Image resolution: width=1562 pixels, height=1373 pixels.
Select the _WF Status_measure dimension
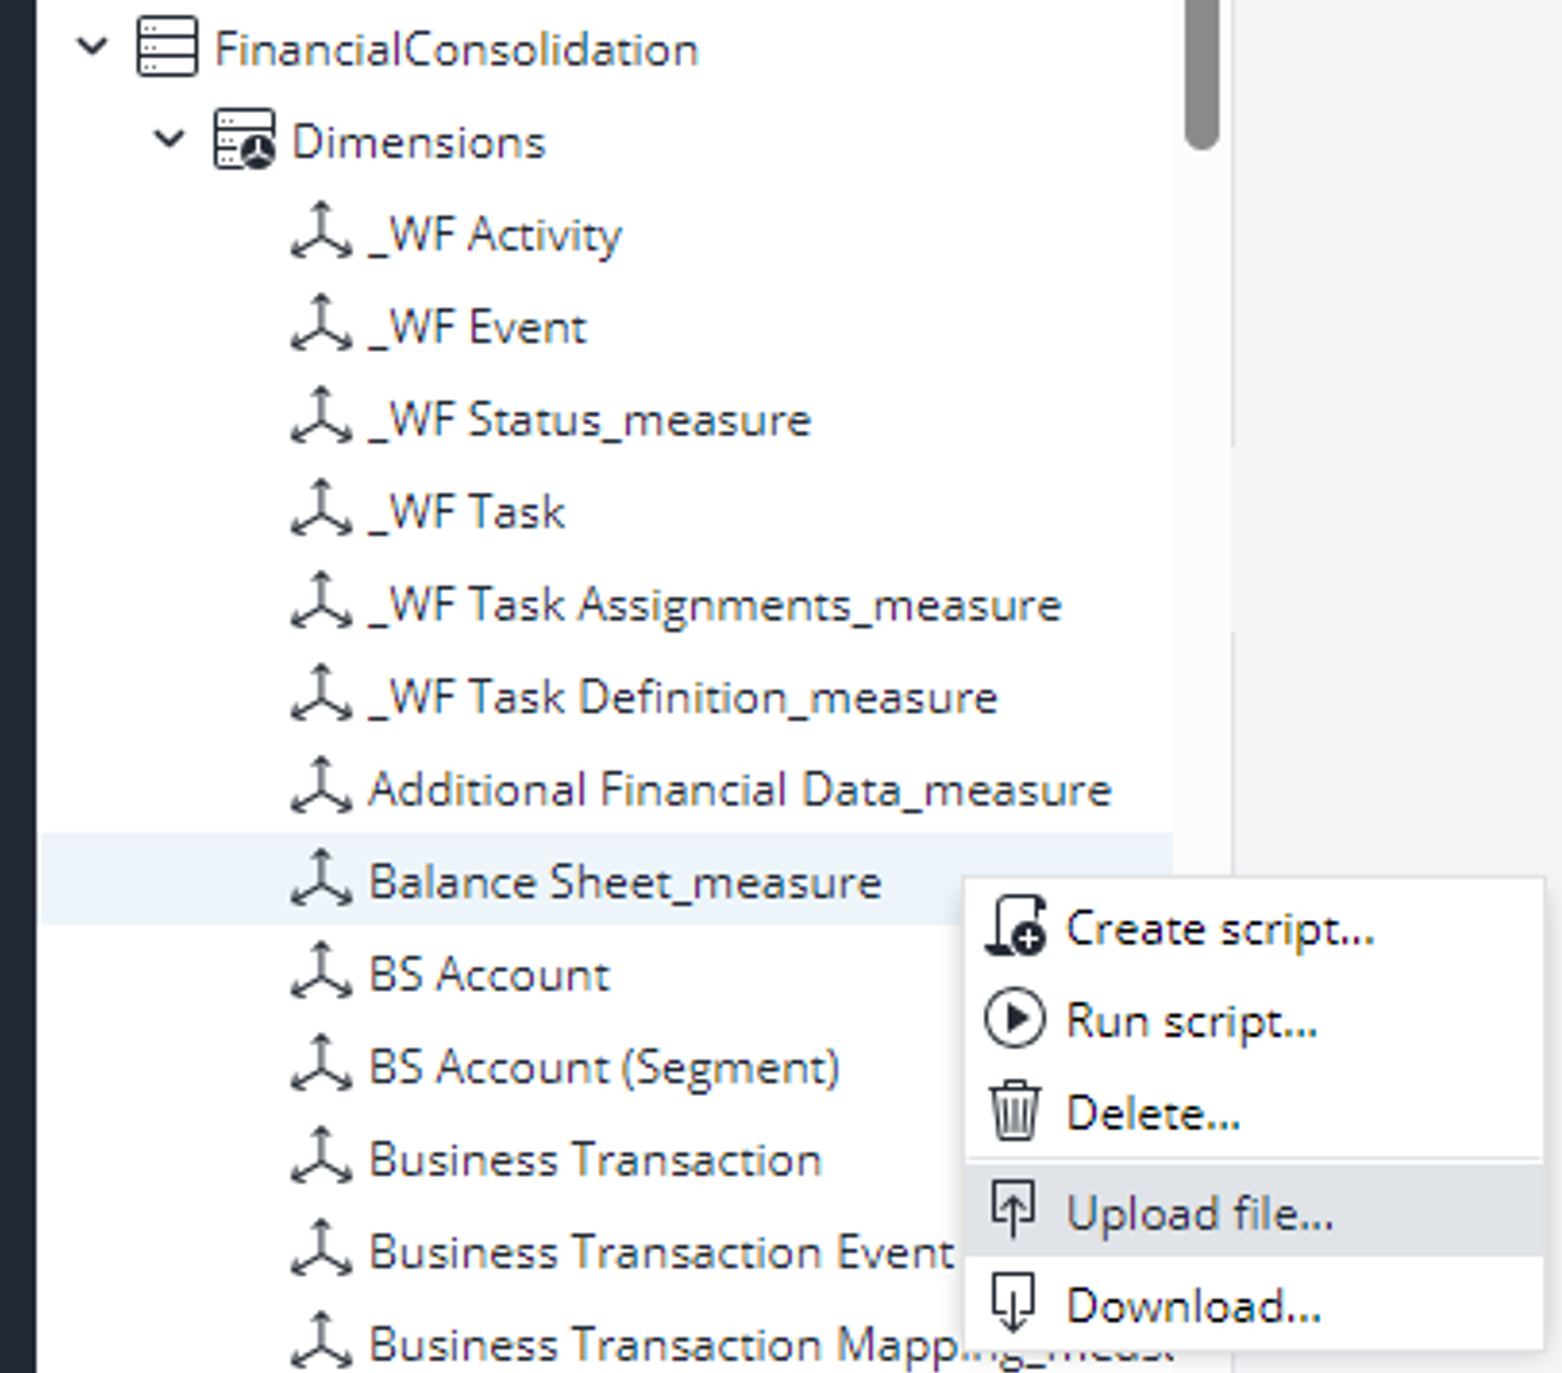tap(589, 420)
